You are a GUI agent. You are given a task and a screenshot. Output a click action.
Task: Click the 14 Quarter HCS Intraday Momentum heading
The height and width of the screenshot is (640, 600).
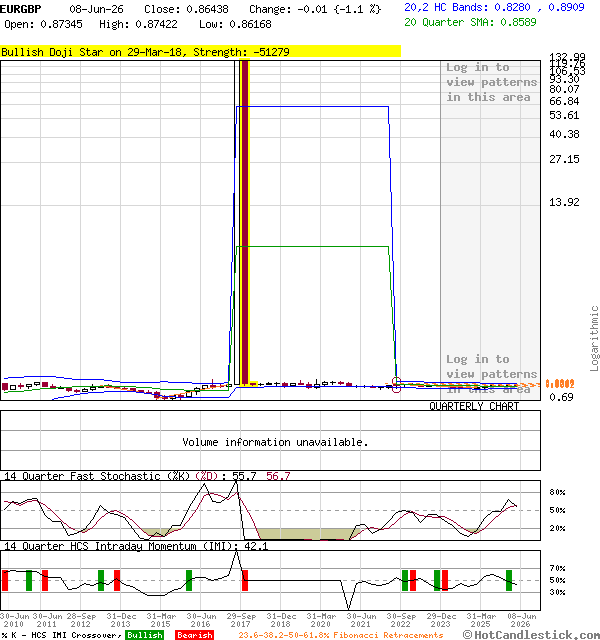[122, 546]
